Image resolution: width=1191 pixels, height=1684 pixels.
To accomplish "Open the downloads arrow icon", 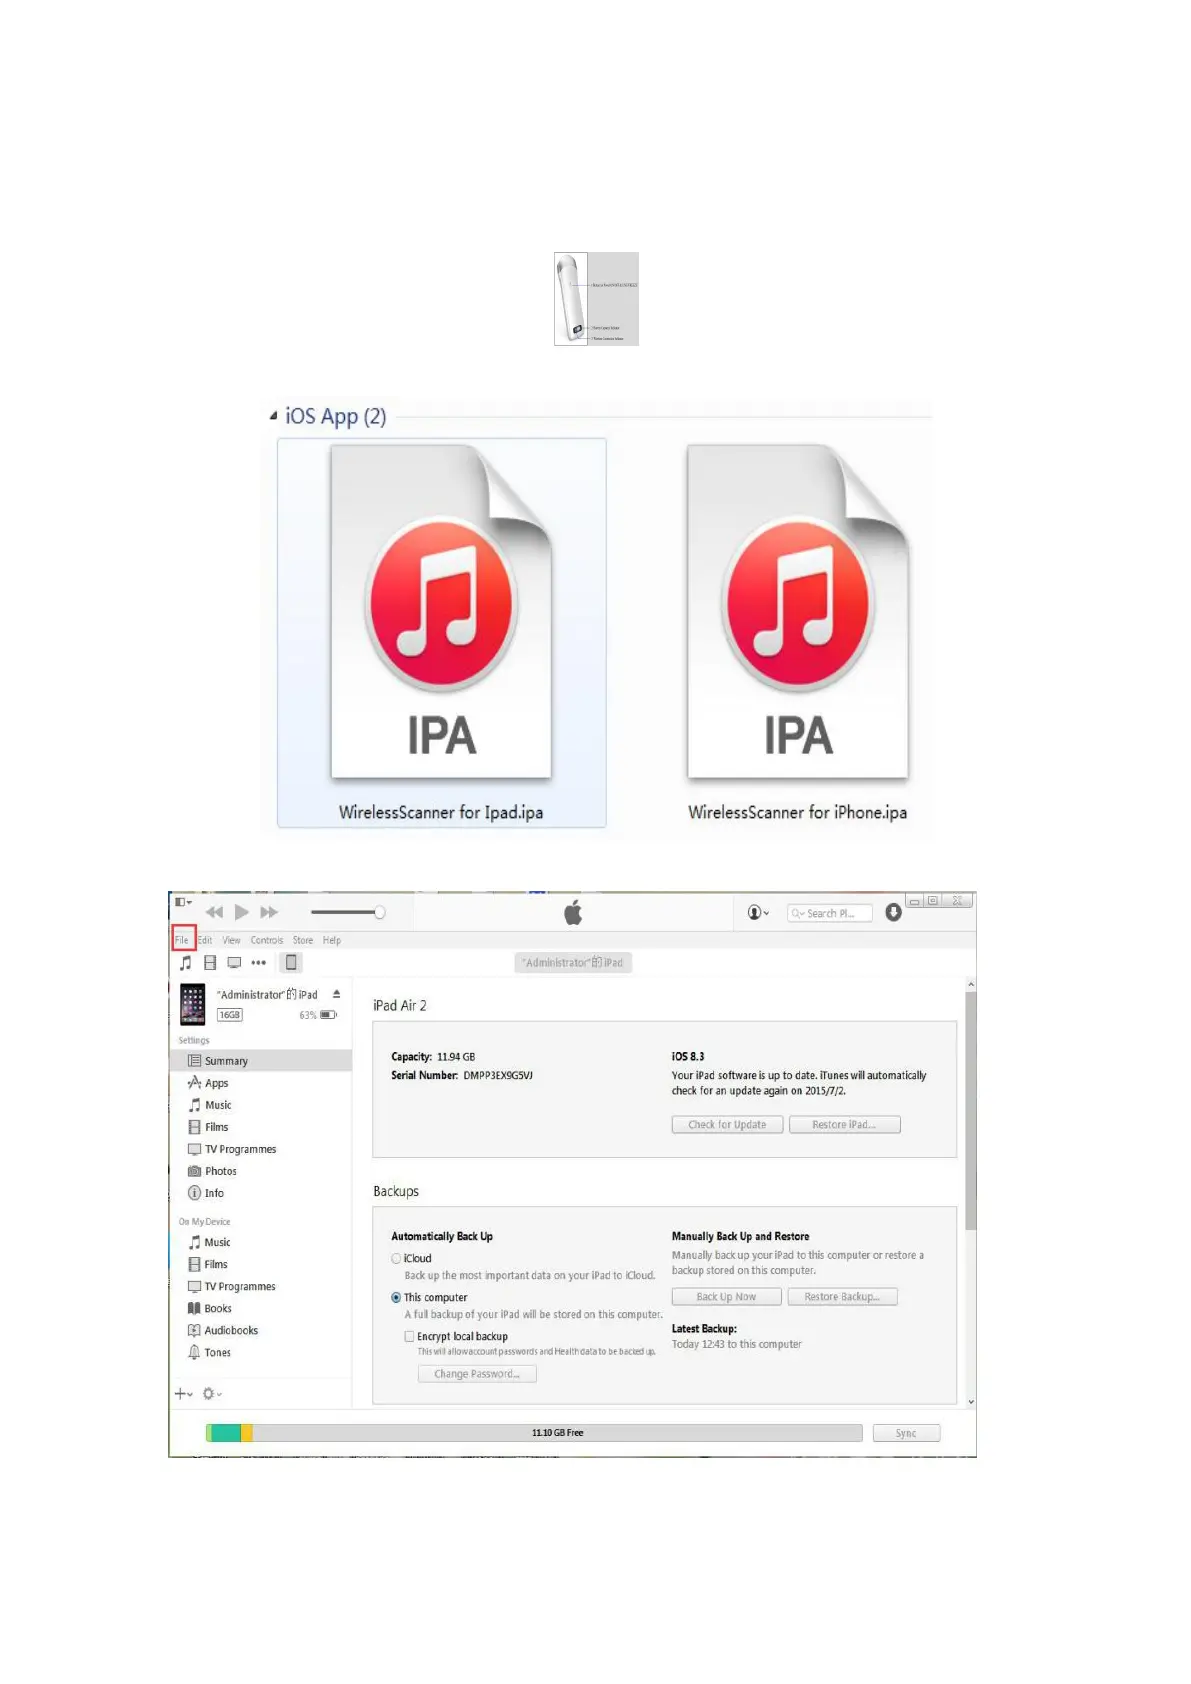I will pos(894,912).
